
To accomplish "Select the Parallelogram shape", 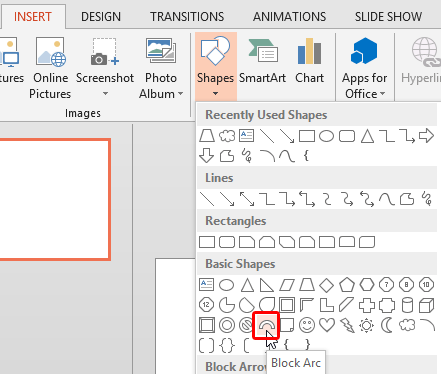I will coord(287,285).
